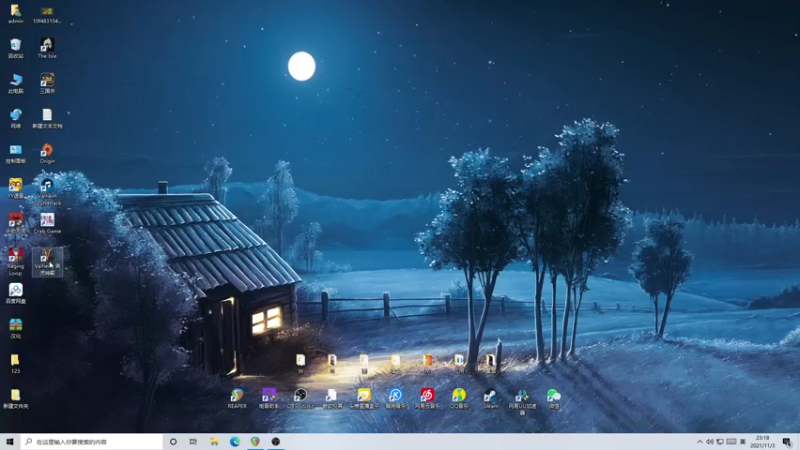
Task: Launch the WeChat shortcut
Action: pyautogui.click(x=554, y=398)
